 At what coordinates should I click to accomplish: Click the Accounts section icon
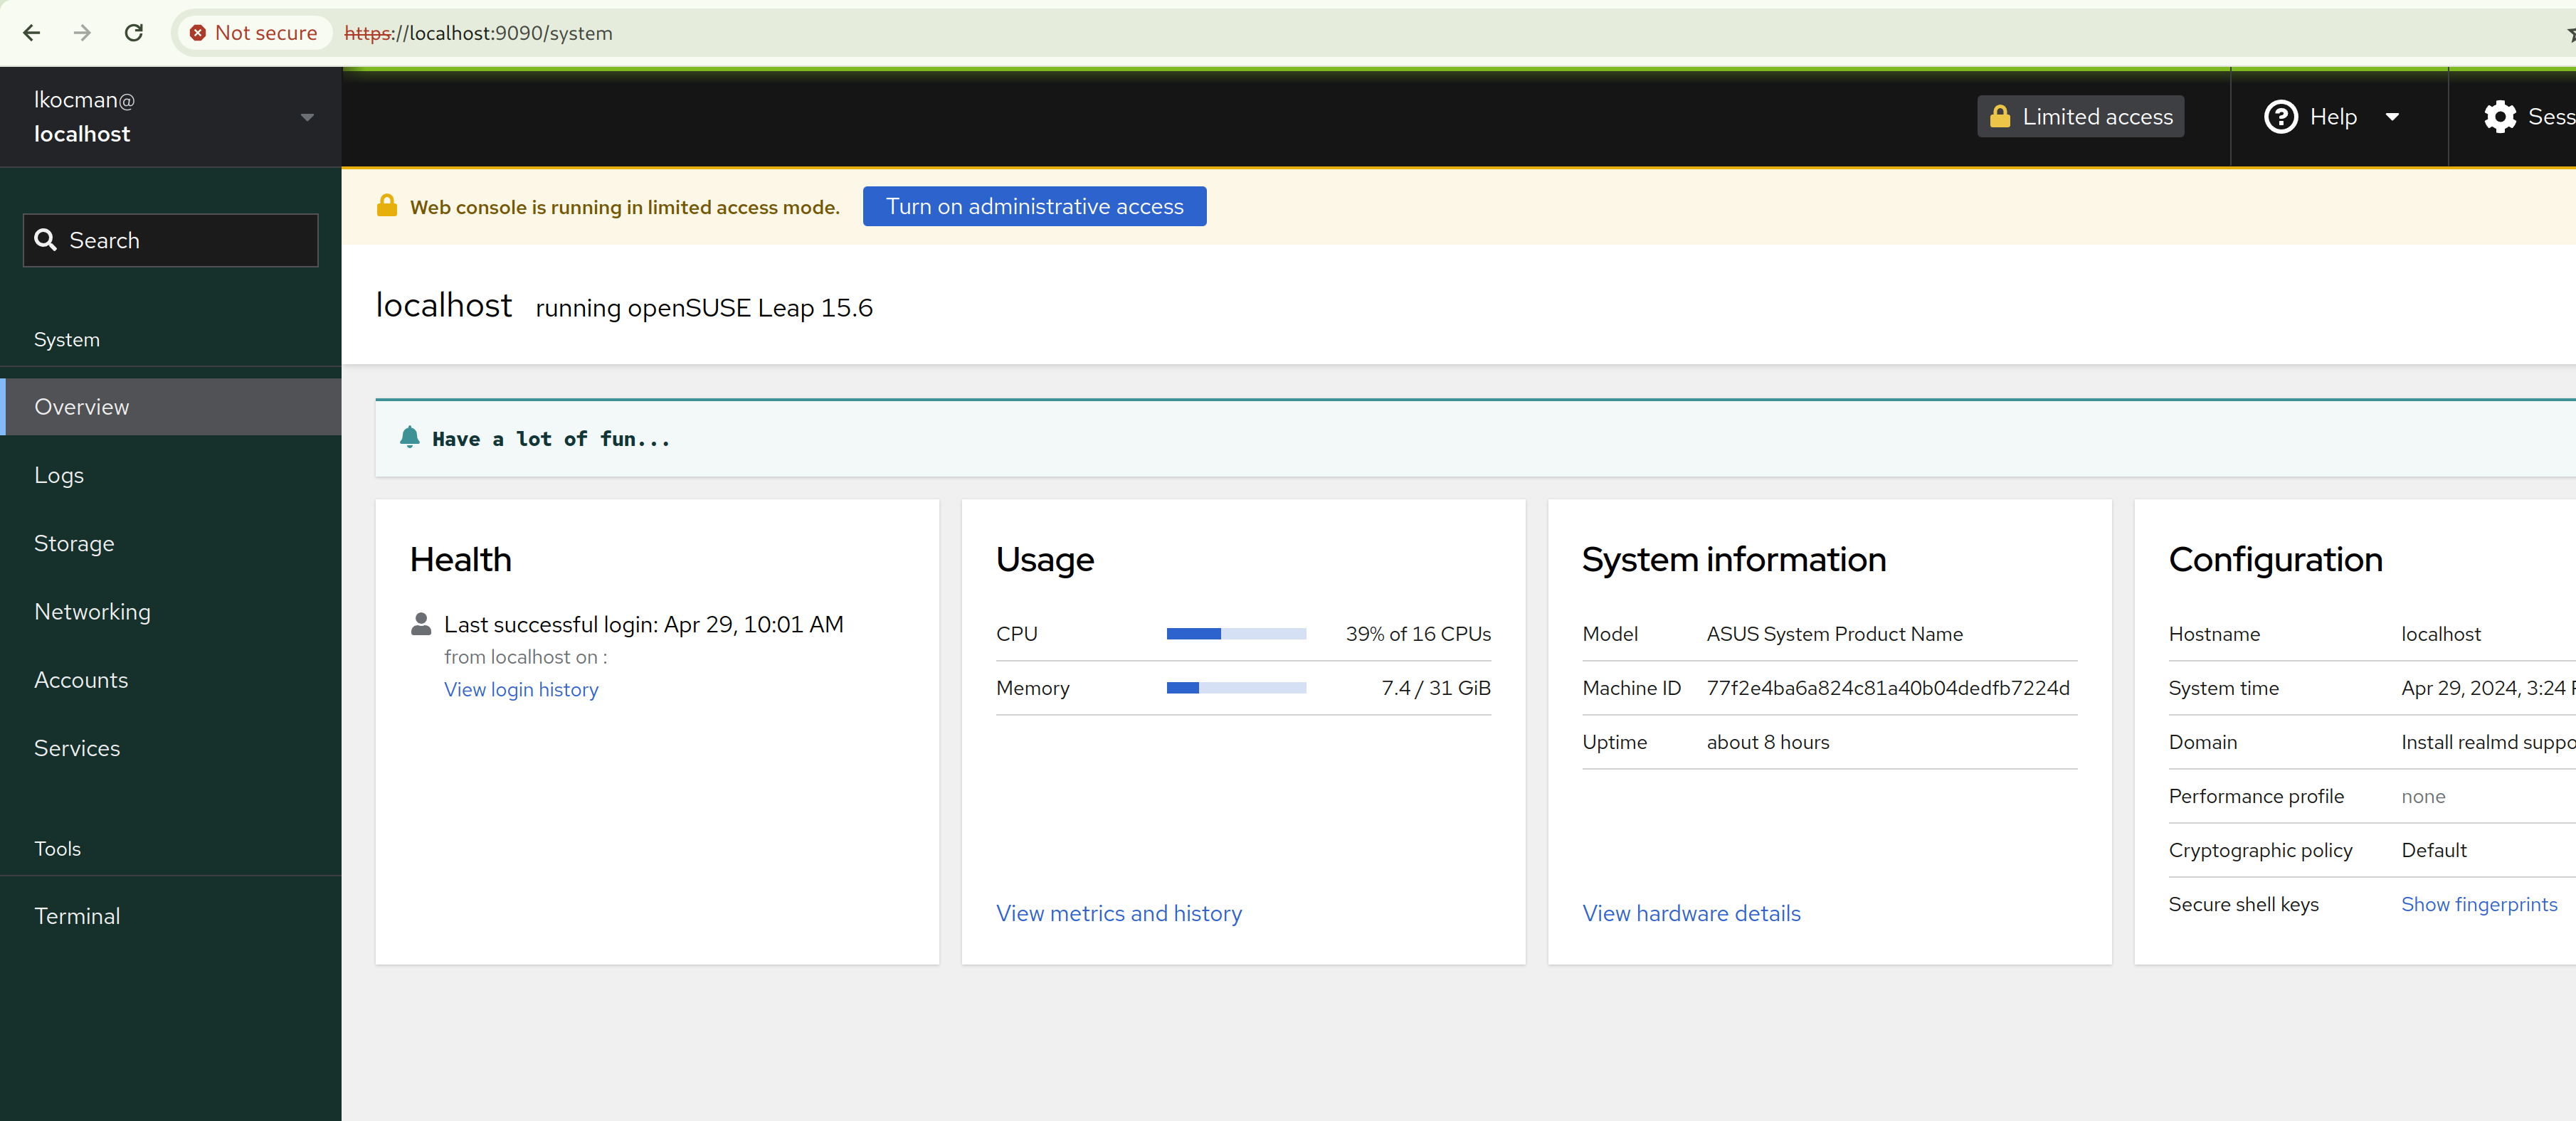point(80,678)
